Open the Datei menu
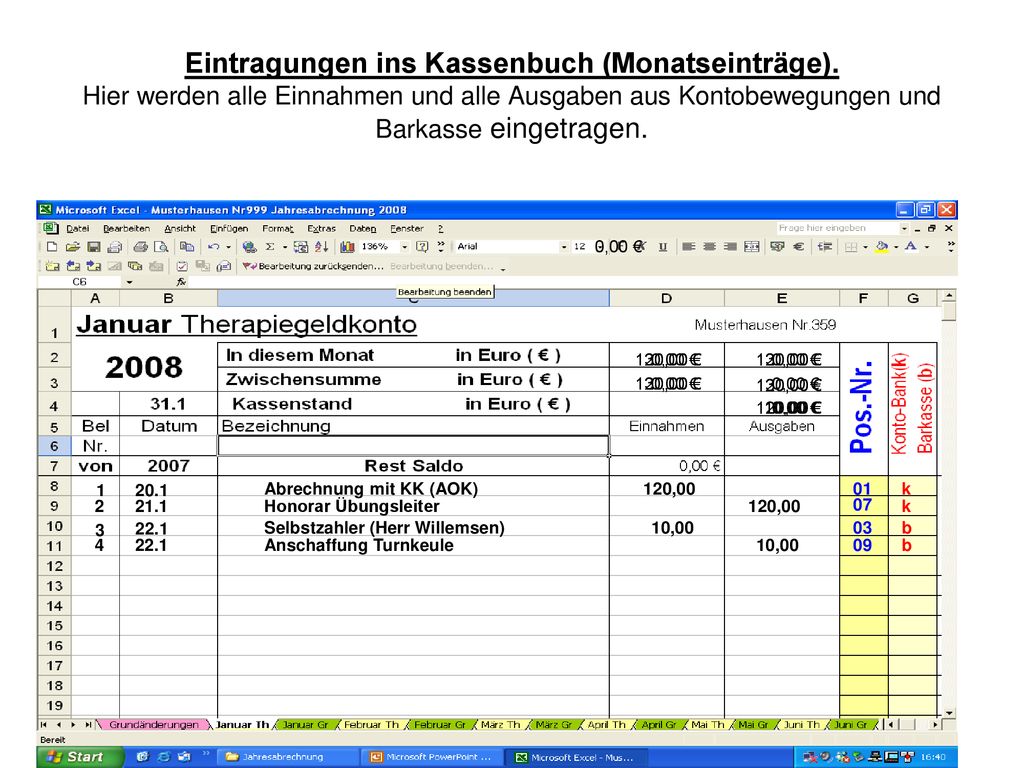The image size is (1024, 768). pos(78,229)
